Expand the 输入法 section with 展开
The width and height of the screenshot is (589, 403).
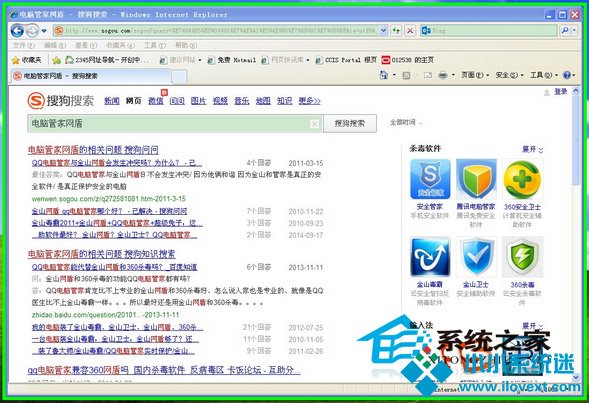click(x=532, y=326)
